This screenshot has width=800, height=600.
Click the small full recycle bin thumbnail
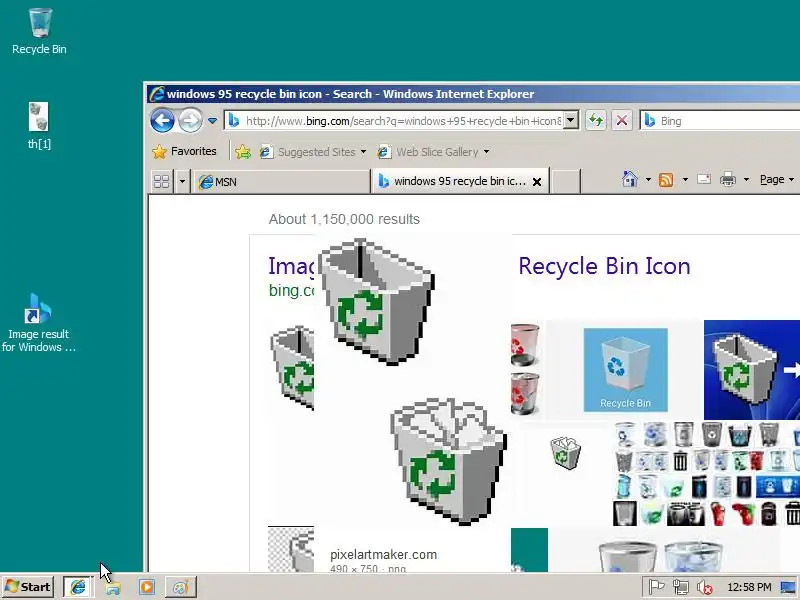565,453
